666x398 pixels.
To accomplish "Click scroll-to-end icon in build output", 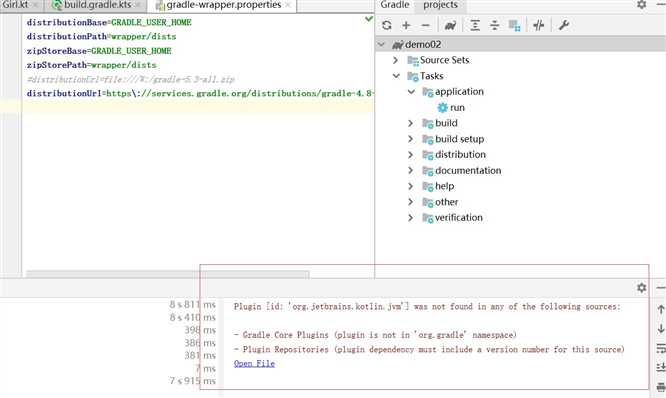I will click(661, 367).
